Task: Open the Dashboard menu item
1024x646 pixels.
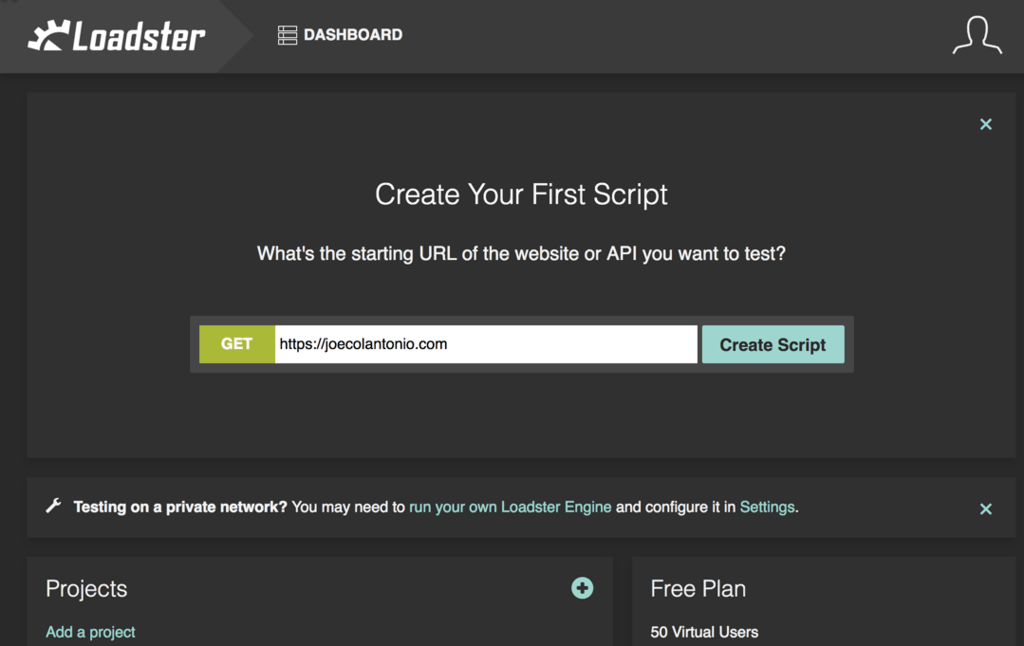Action: coord(340,35)
